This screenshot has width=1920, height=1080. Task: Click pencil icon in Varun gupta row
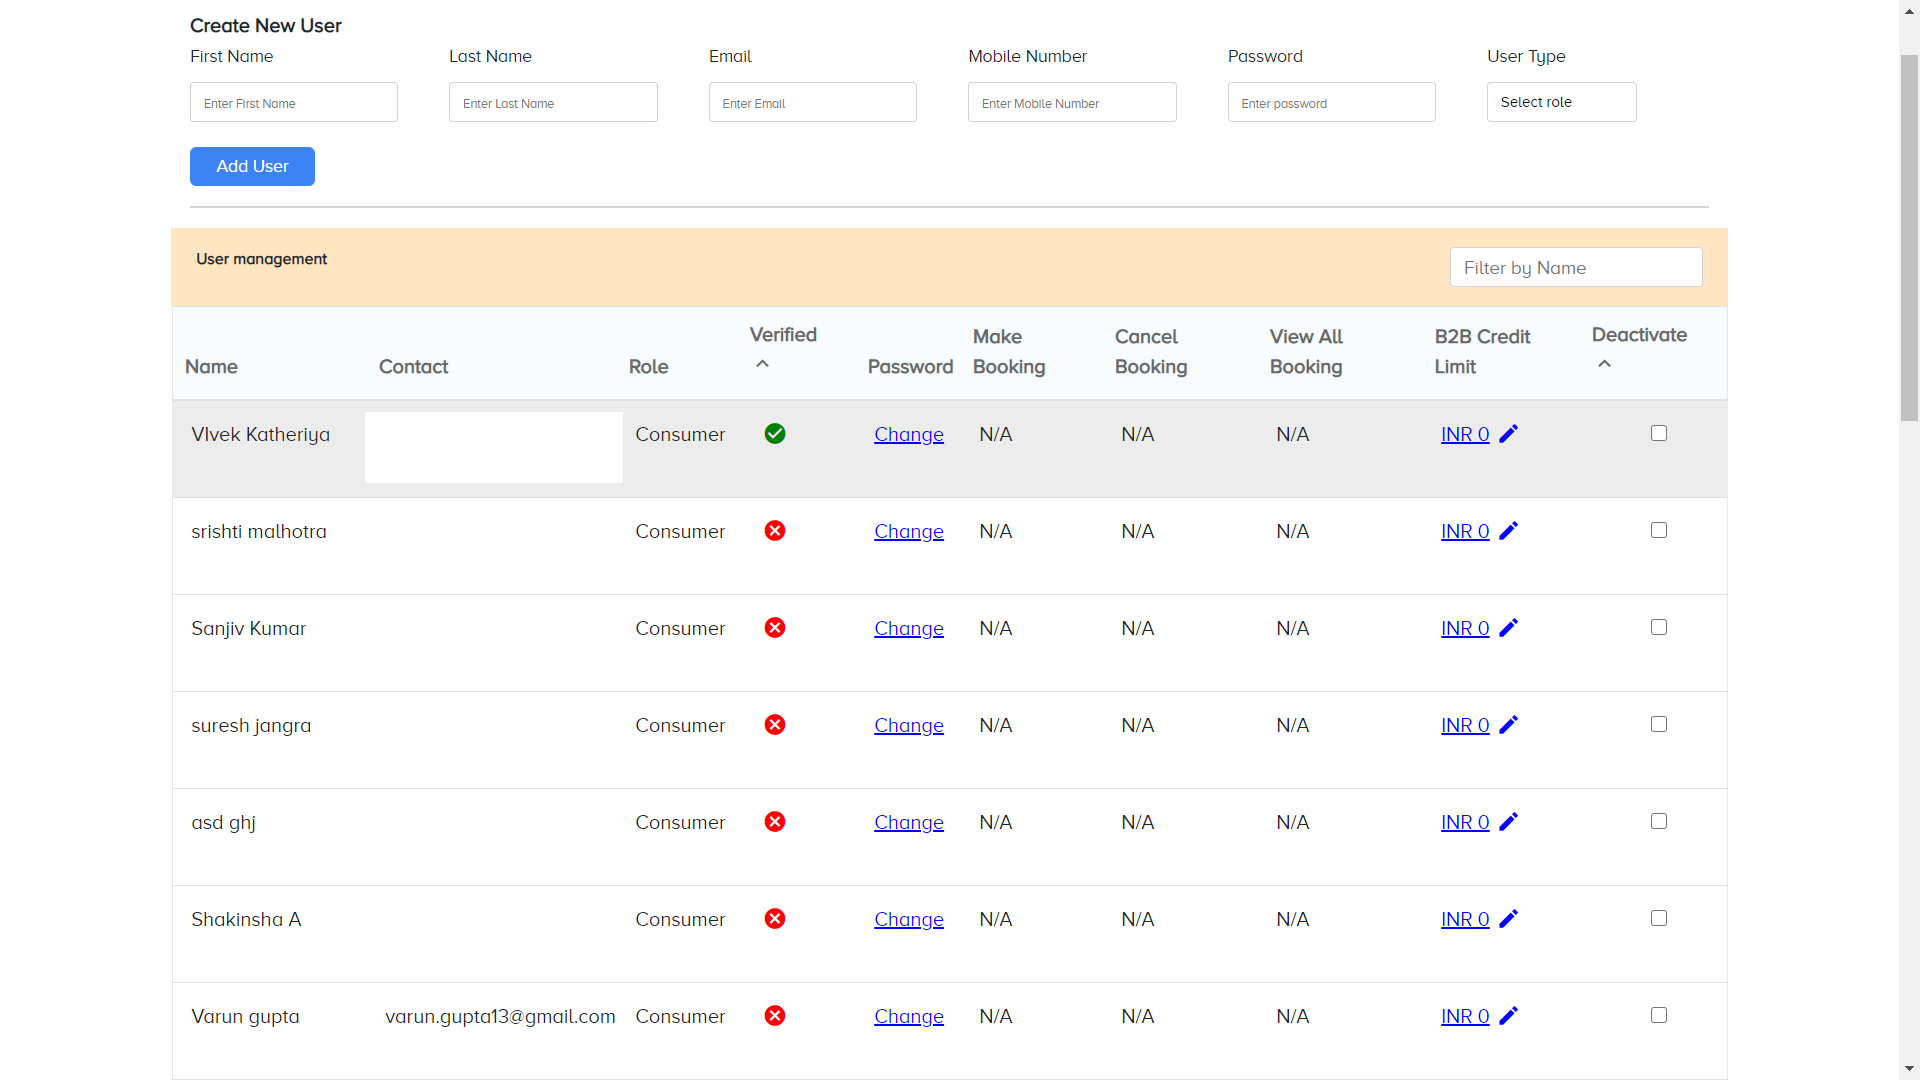(x=1508, y=1016)
